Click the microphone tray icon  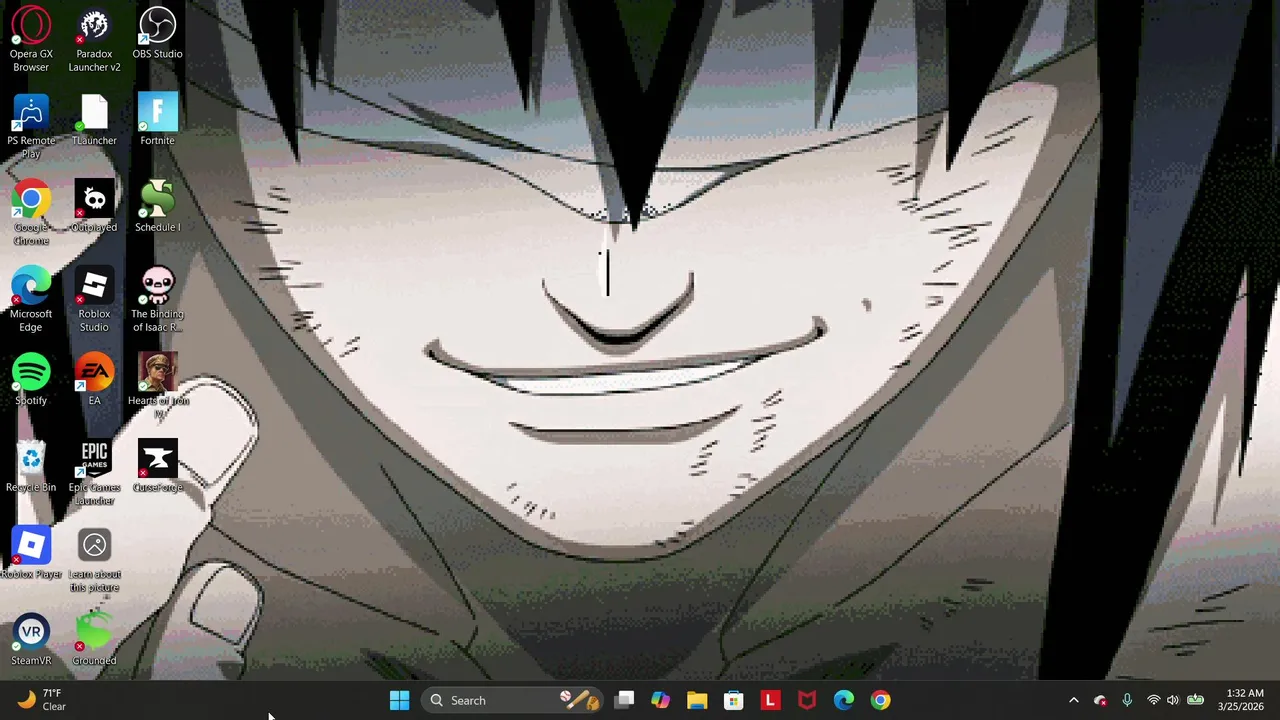click(x=1127, y=700)
